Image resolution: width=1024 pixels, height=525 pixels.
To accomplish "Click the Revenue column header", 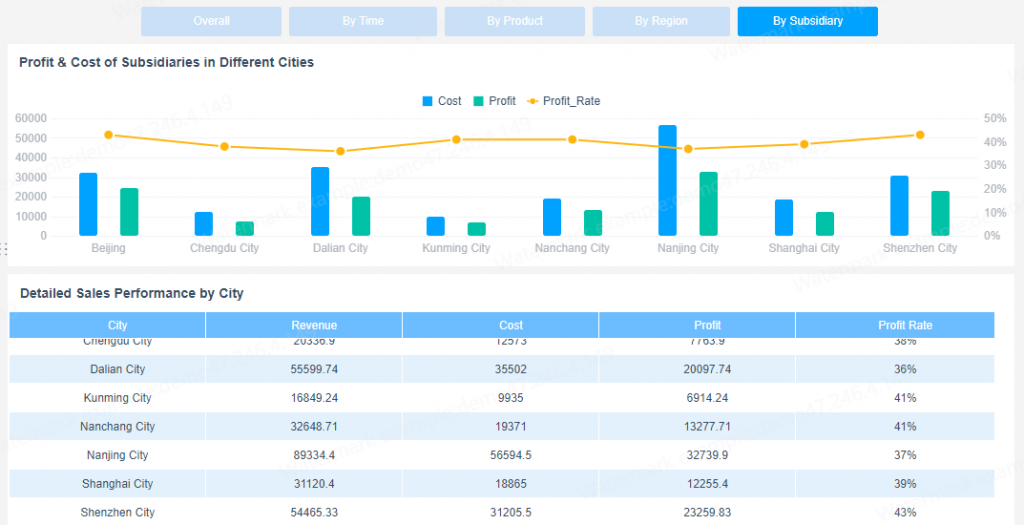I will [304, 325].
